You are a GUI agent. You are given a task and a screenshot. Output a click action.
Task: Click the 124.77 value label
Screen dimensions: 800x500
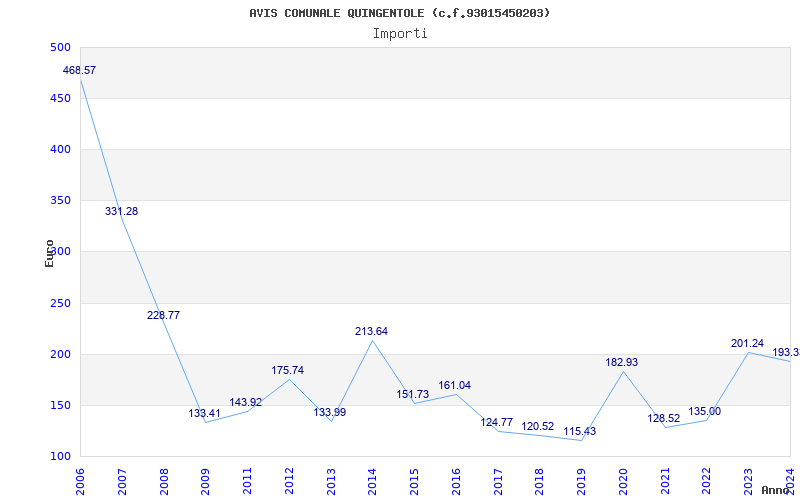coord(496,422)
